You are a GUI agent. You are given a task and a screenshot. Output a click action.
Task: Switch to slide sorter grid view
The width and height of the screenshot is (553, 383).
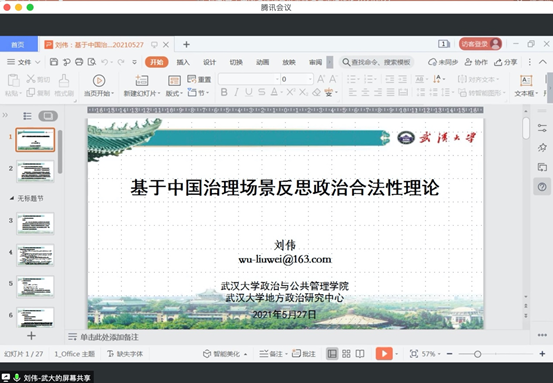(x=346, y=354)
